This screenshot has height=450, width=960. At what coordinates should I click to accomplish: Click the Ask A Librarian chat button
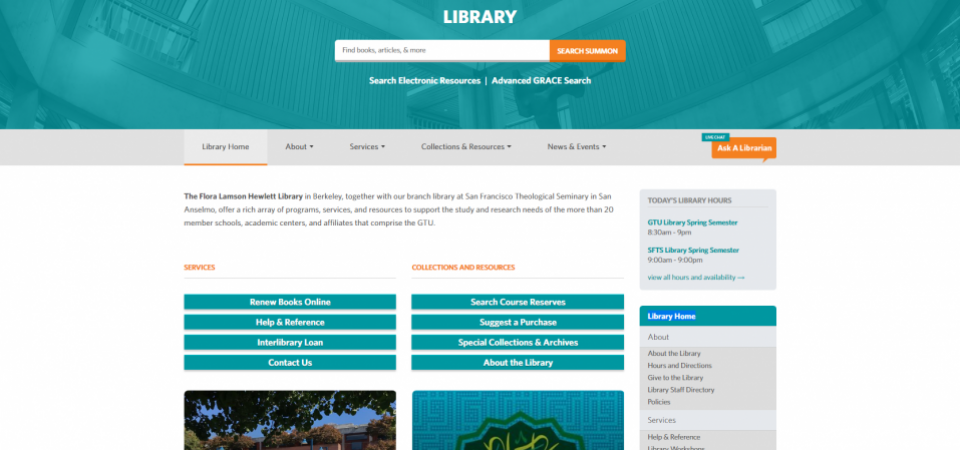pyautogui.click(x=744, y=148)
